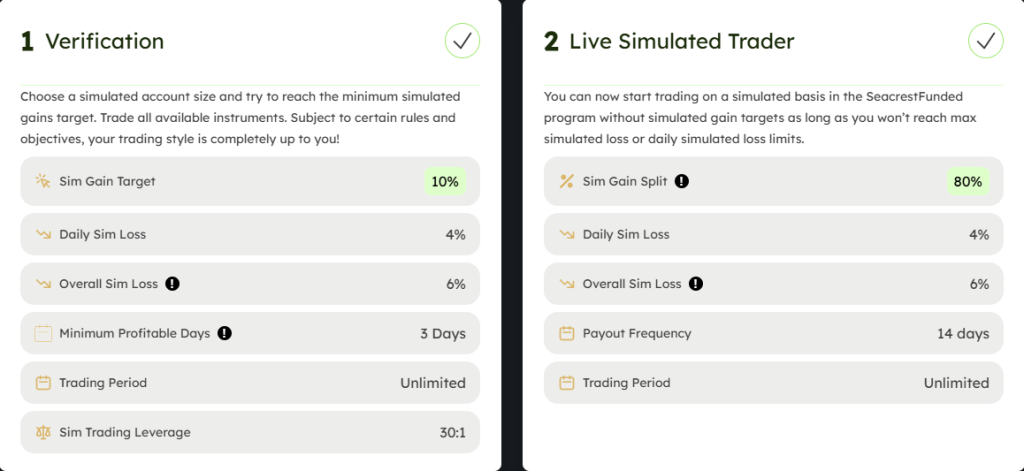Open info icon by Live Trader Overall Sim Loss
Image resolution: width=1024 pixels, height=471 pixels.
pos(696,284)
